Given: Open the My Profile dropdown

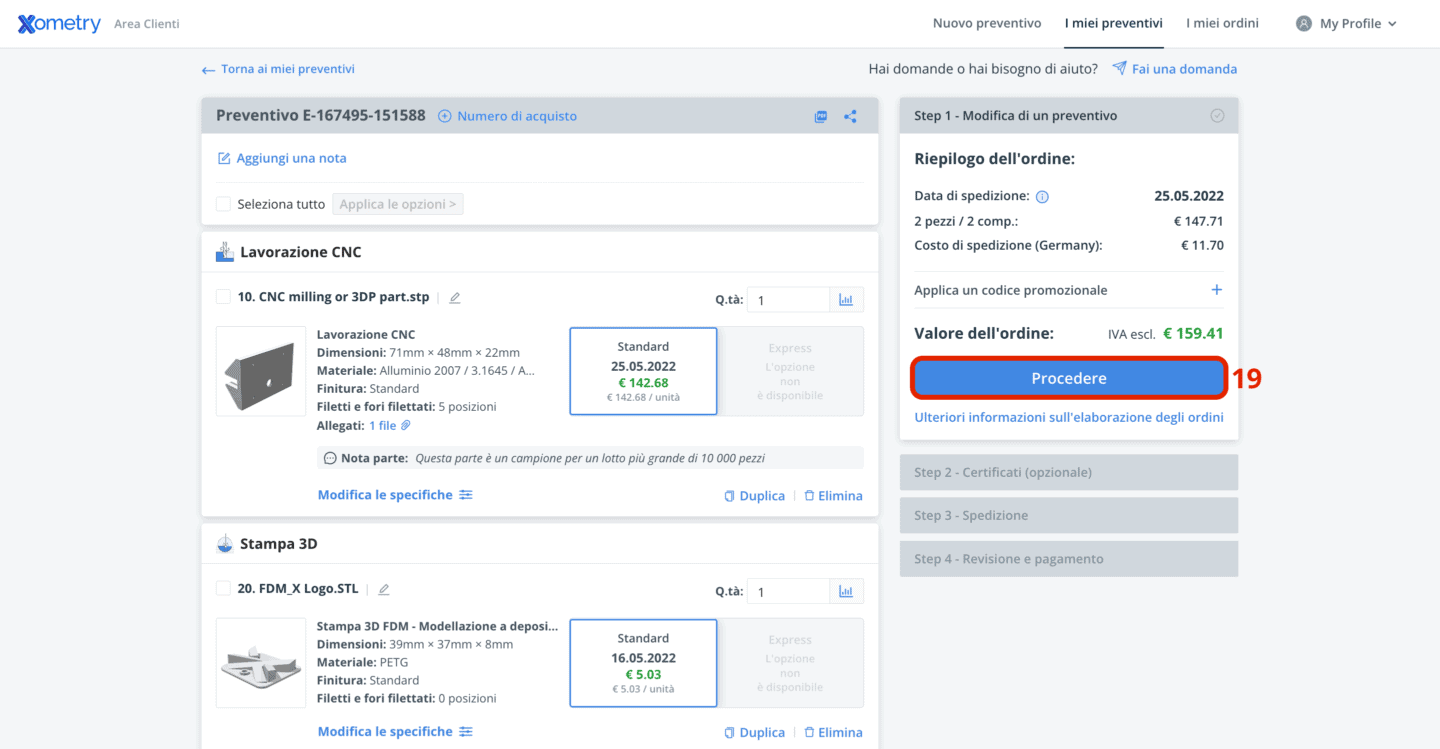Looking at the screenshot, I should pyautogui.click(x=1346, y=23).
